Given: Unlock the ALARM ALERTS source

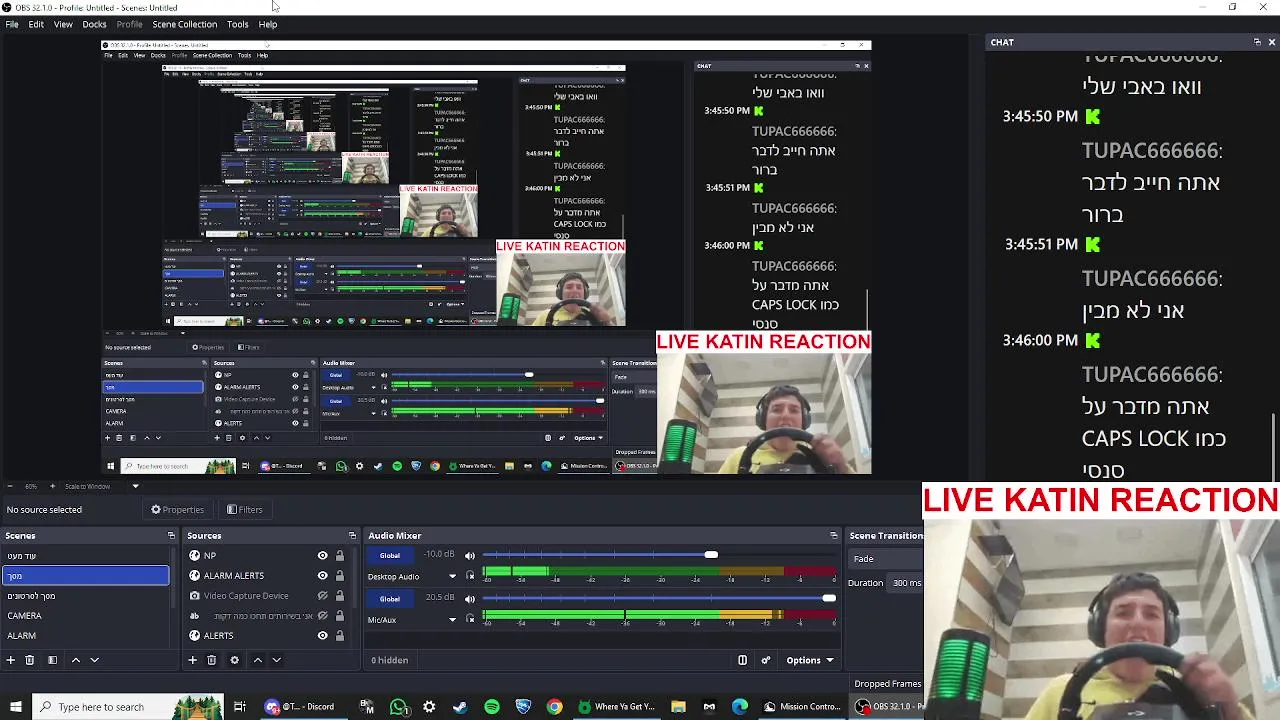Looking at the screenshot, I should (x=340, y=576).
